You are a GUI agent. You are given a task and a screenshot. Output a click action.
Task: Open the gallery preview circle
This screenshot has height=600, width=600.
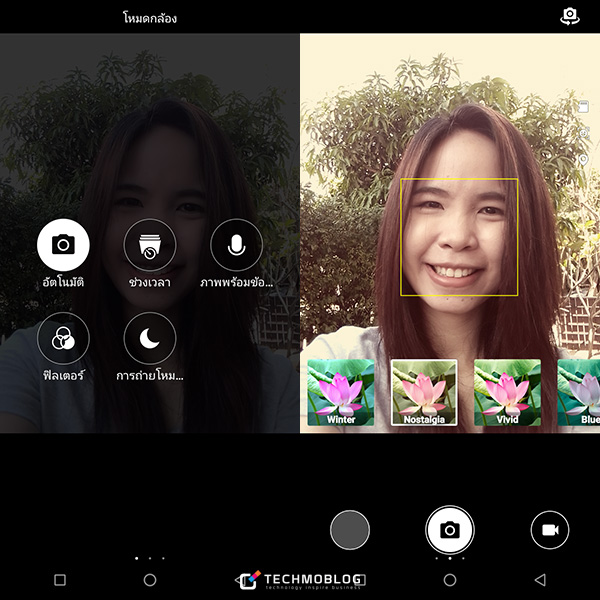coord(350,530)
